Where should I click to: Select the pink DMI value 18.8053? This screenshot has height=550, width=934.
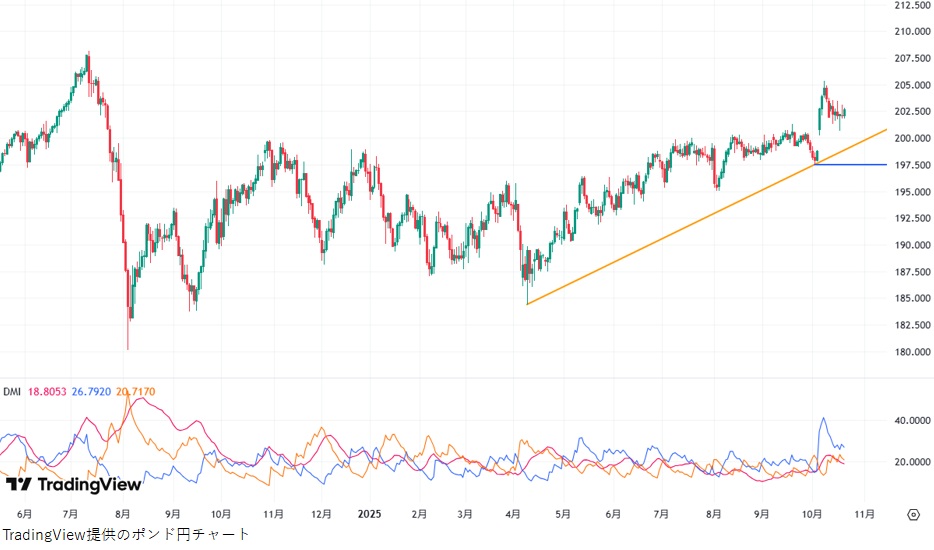48,392
